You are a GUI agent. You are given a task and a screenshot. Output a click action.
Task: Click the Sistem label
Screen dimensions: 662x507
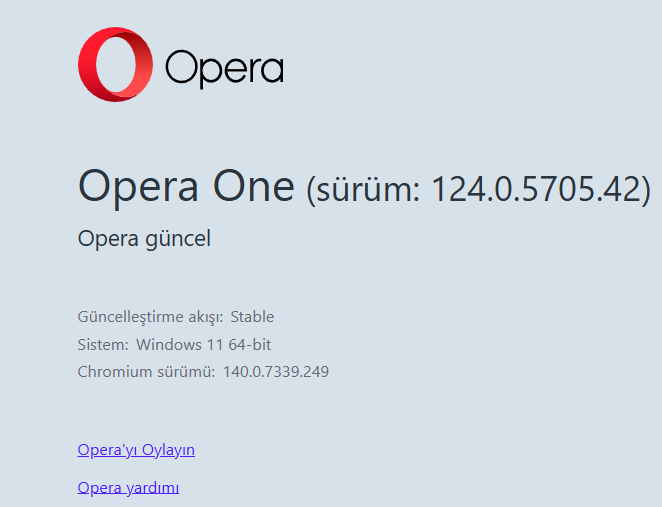pyautogui.click(x=103, y=345)
